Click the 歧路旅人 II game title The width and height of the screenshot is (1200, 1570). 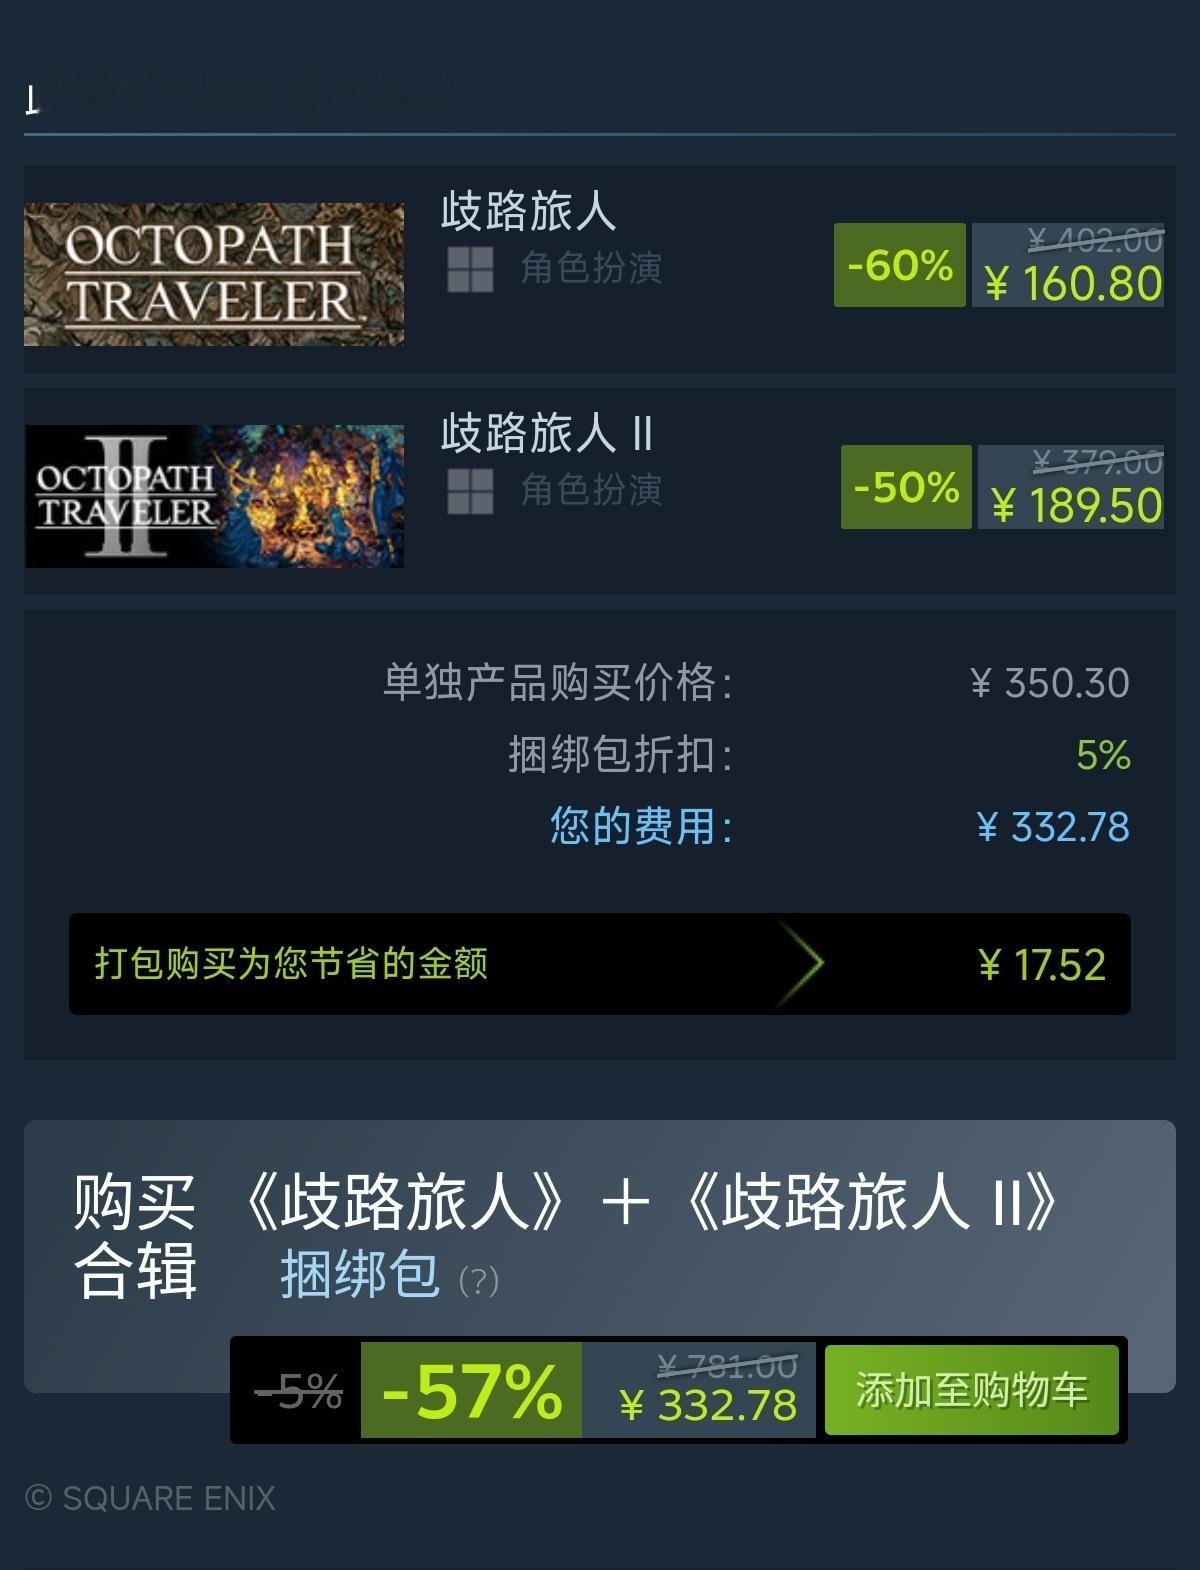547,433
